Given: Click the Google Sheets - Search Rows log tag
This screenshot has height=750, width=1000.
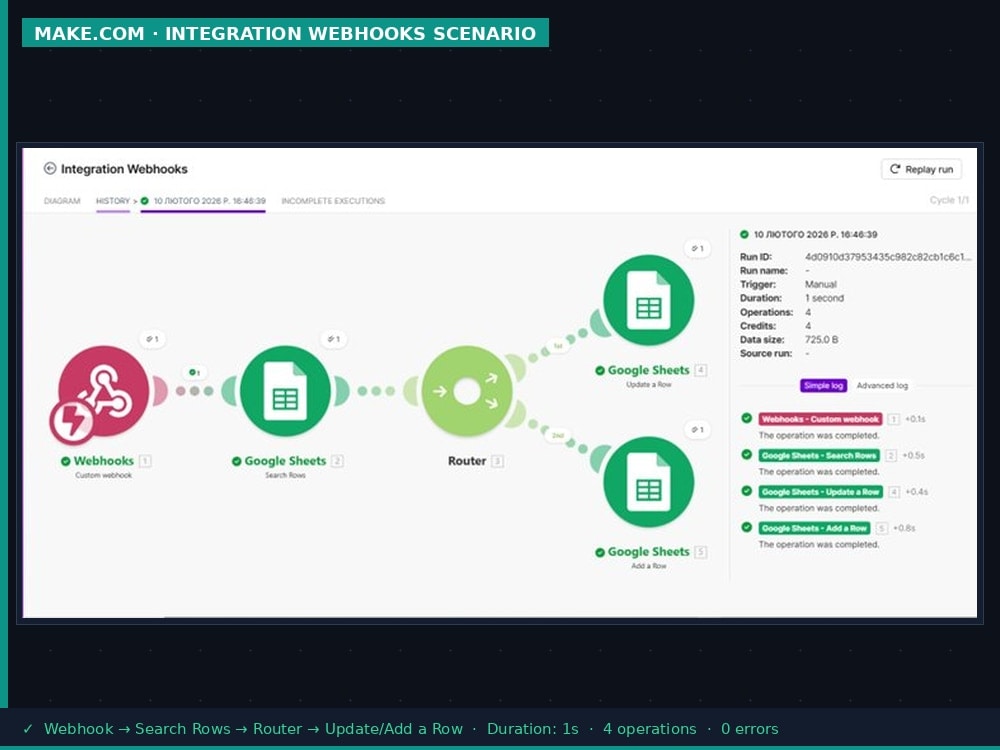Looking at the screenshot, I should 819,455.
